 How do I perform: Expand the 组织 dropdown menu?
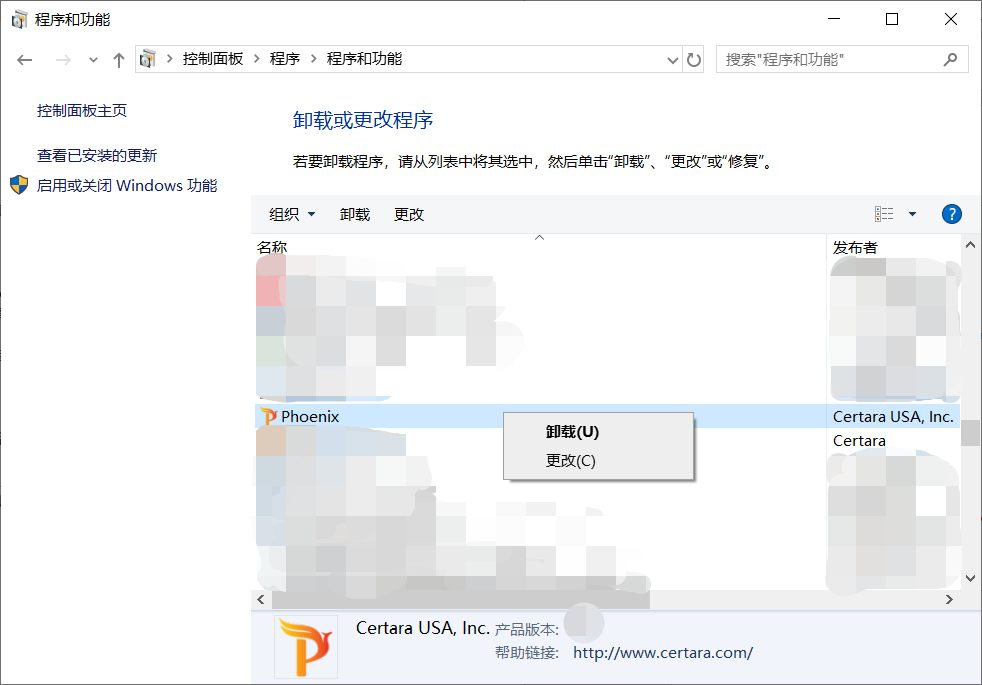pos(292,214)
